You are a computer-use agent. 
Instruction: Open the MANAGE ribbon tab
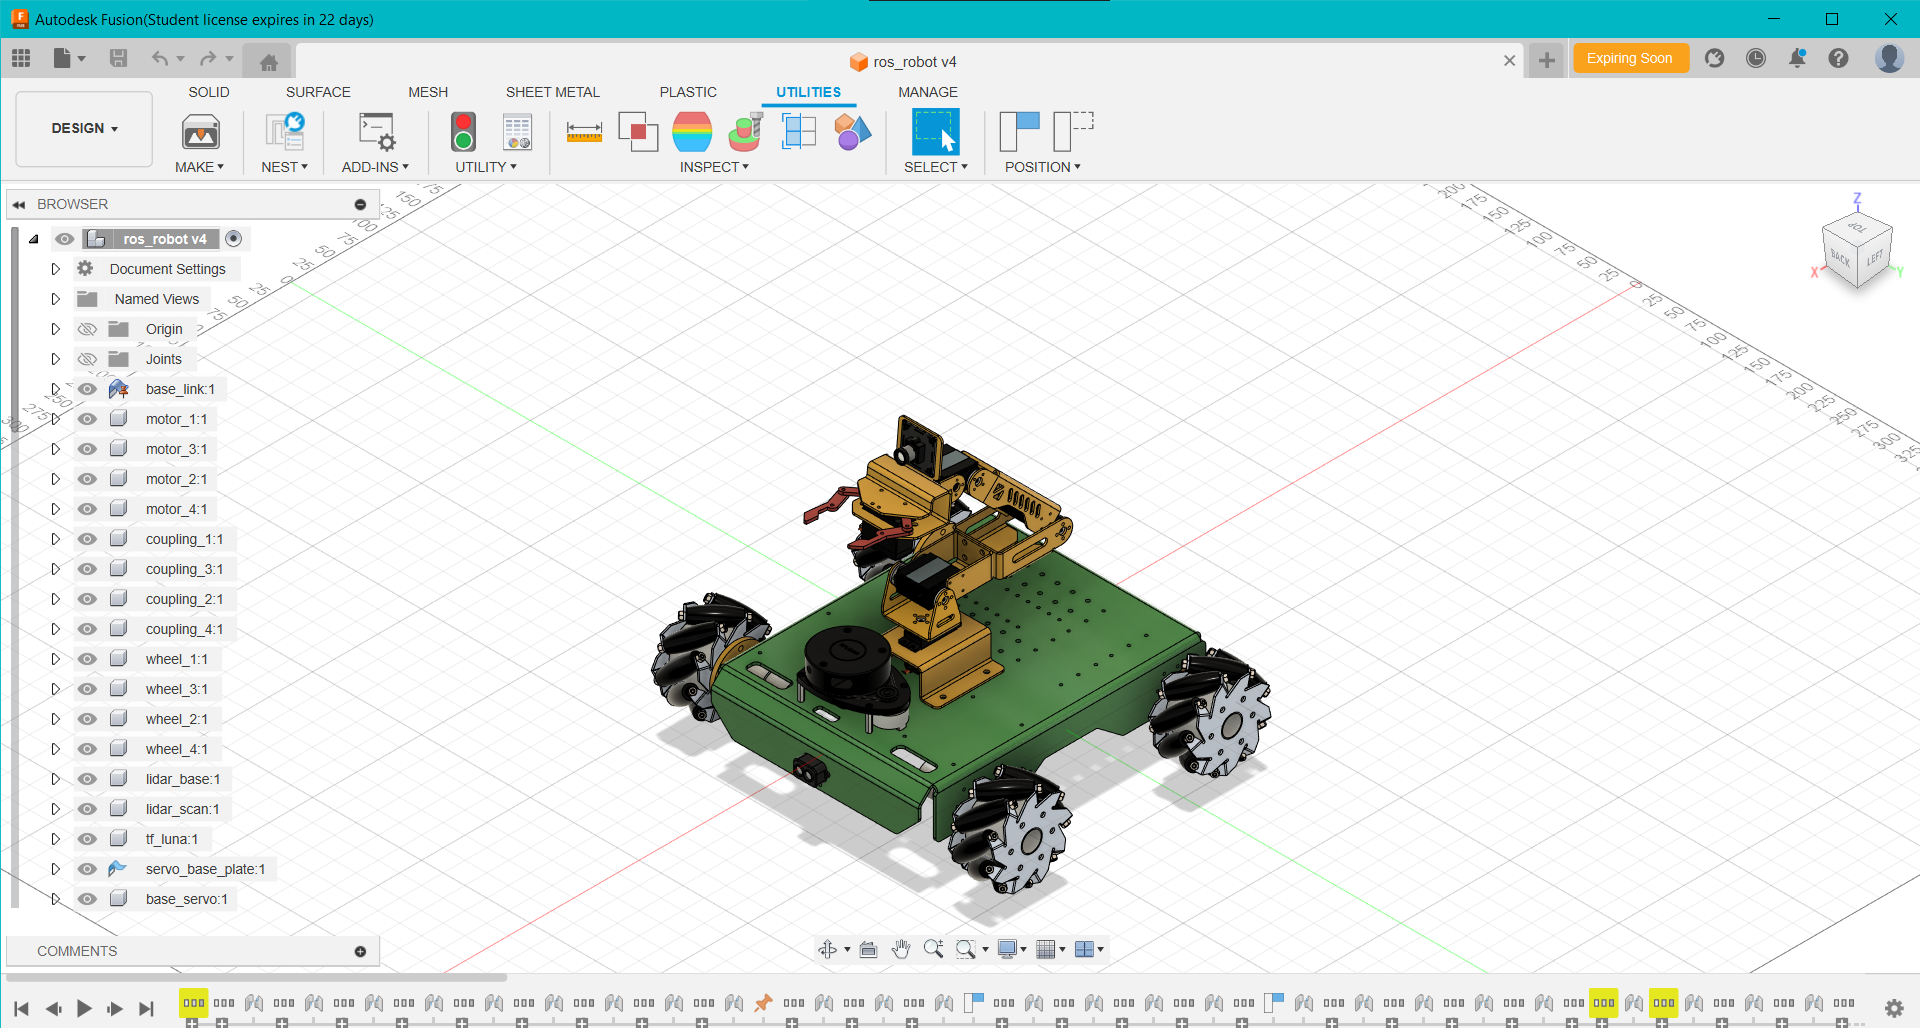pyautogui.click(x=928, y=92)
